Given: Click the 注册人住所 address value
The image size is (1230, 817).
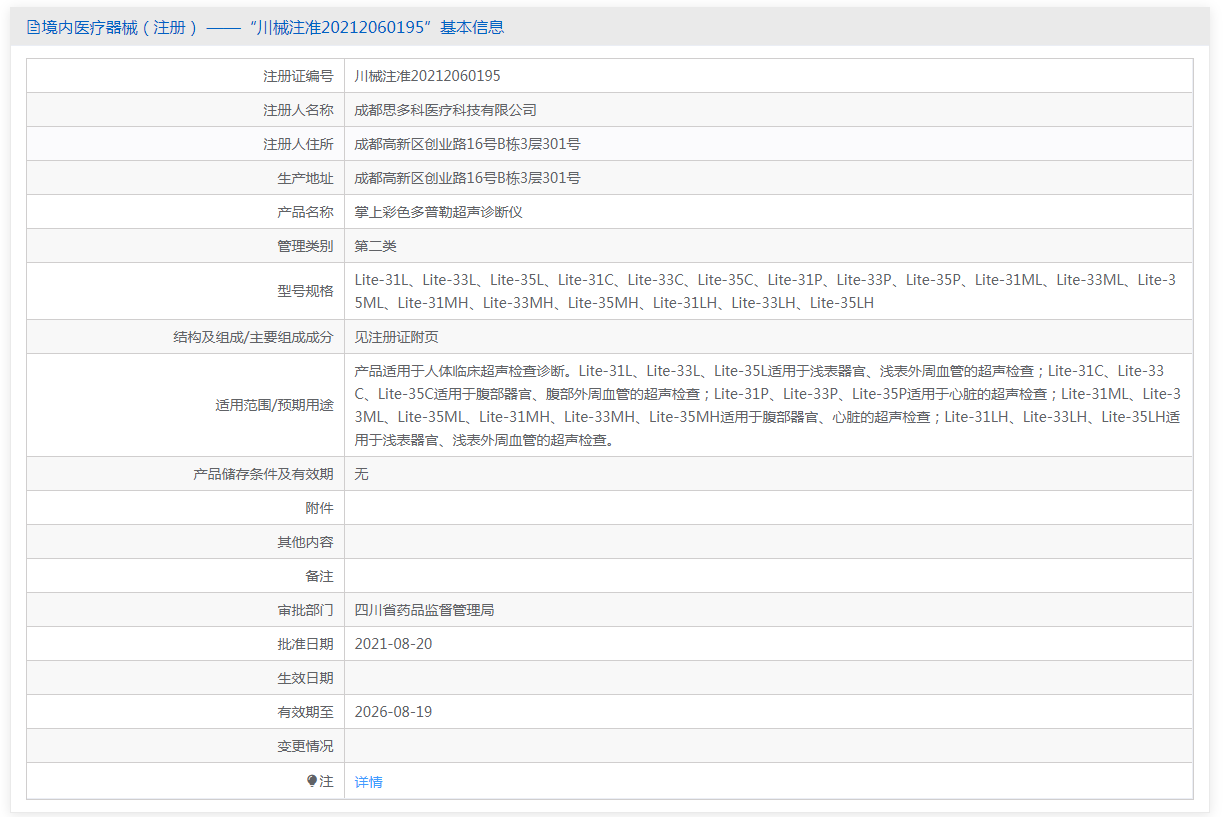Looking at the screenshot, I should tap(467, 144).
